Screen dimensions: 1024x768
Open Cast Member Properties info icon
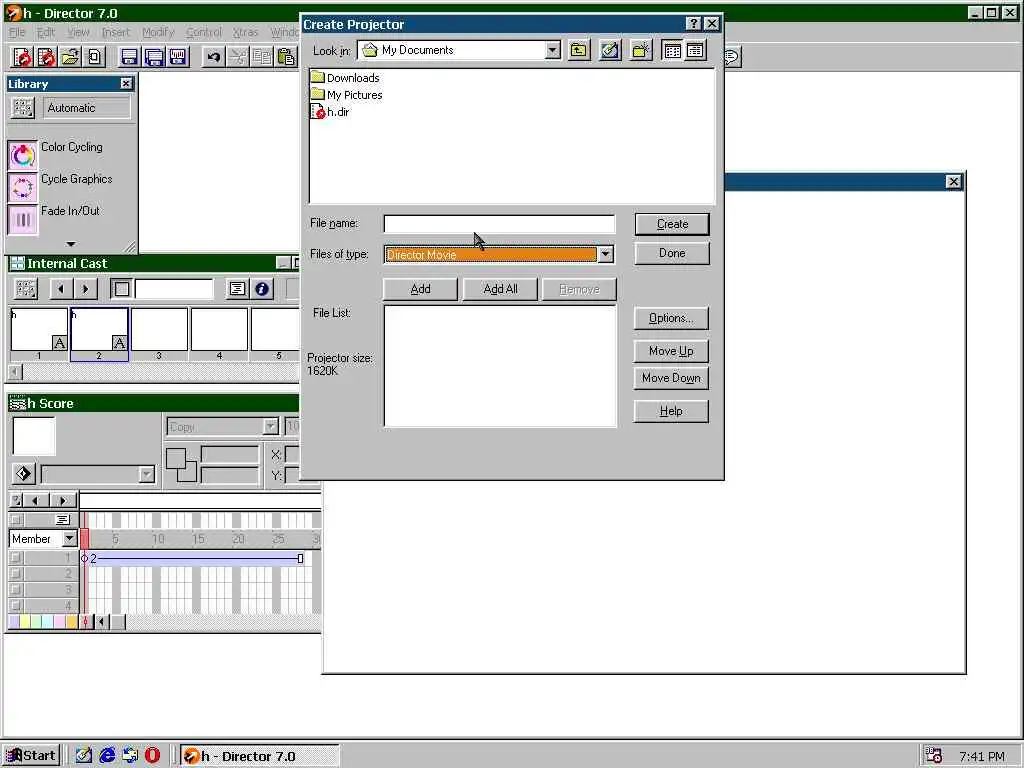coord(262,289)
